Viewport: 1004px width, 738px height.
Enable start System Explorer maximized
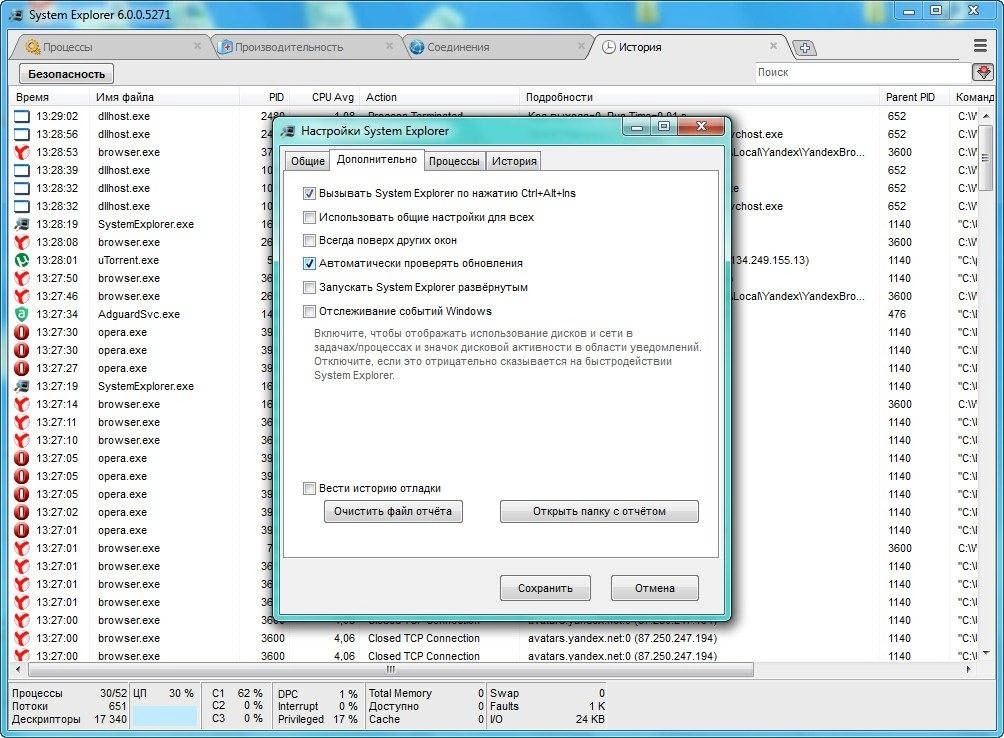coord(309,287)
